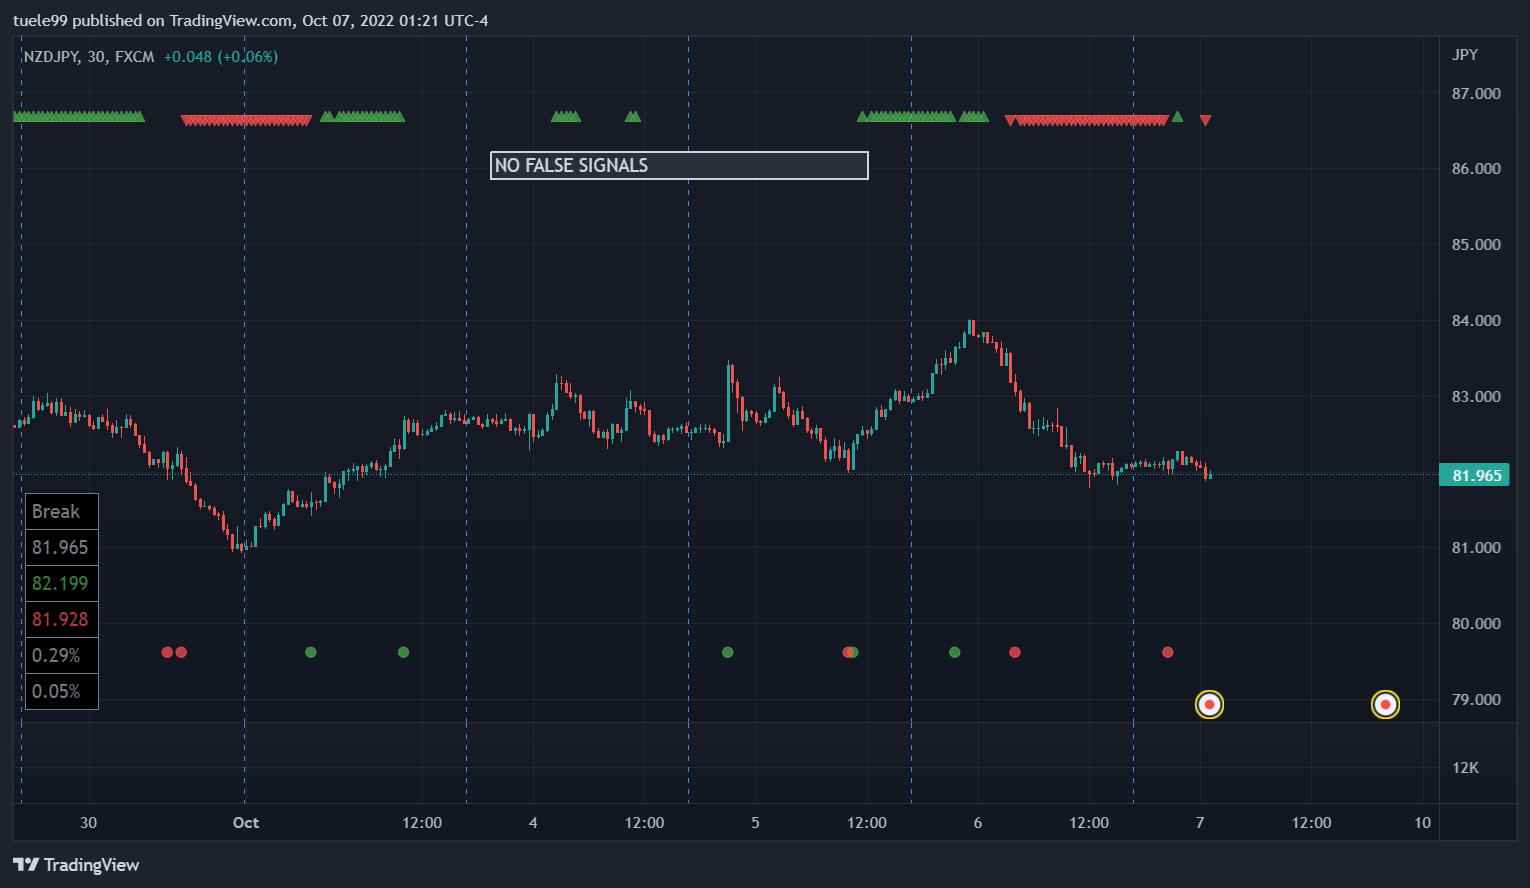The image size is (1530, 888).
Task: Click the 80.000 price axis label
Action: [x=1476, y=624]
